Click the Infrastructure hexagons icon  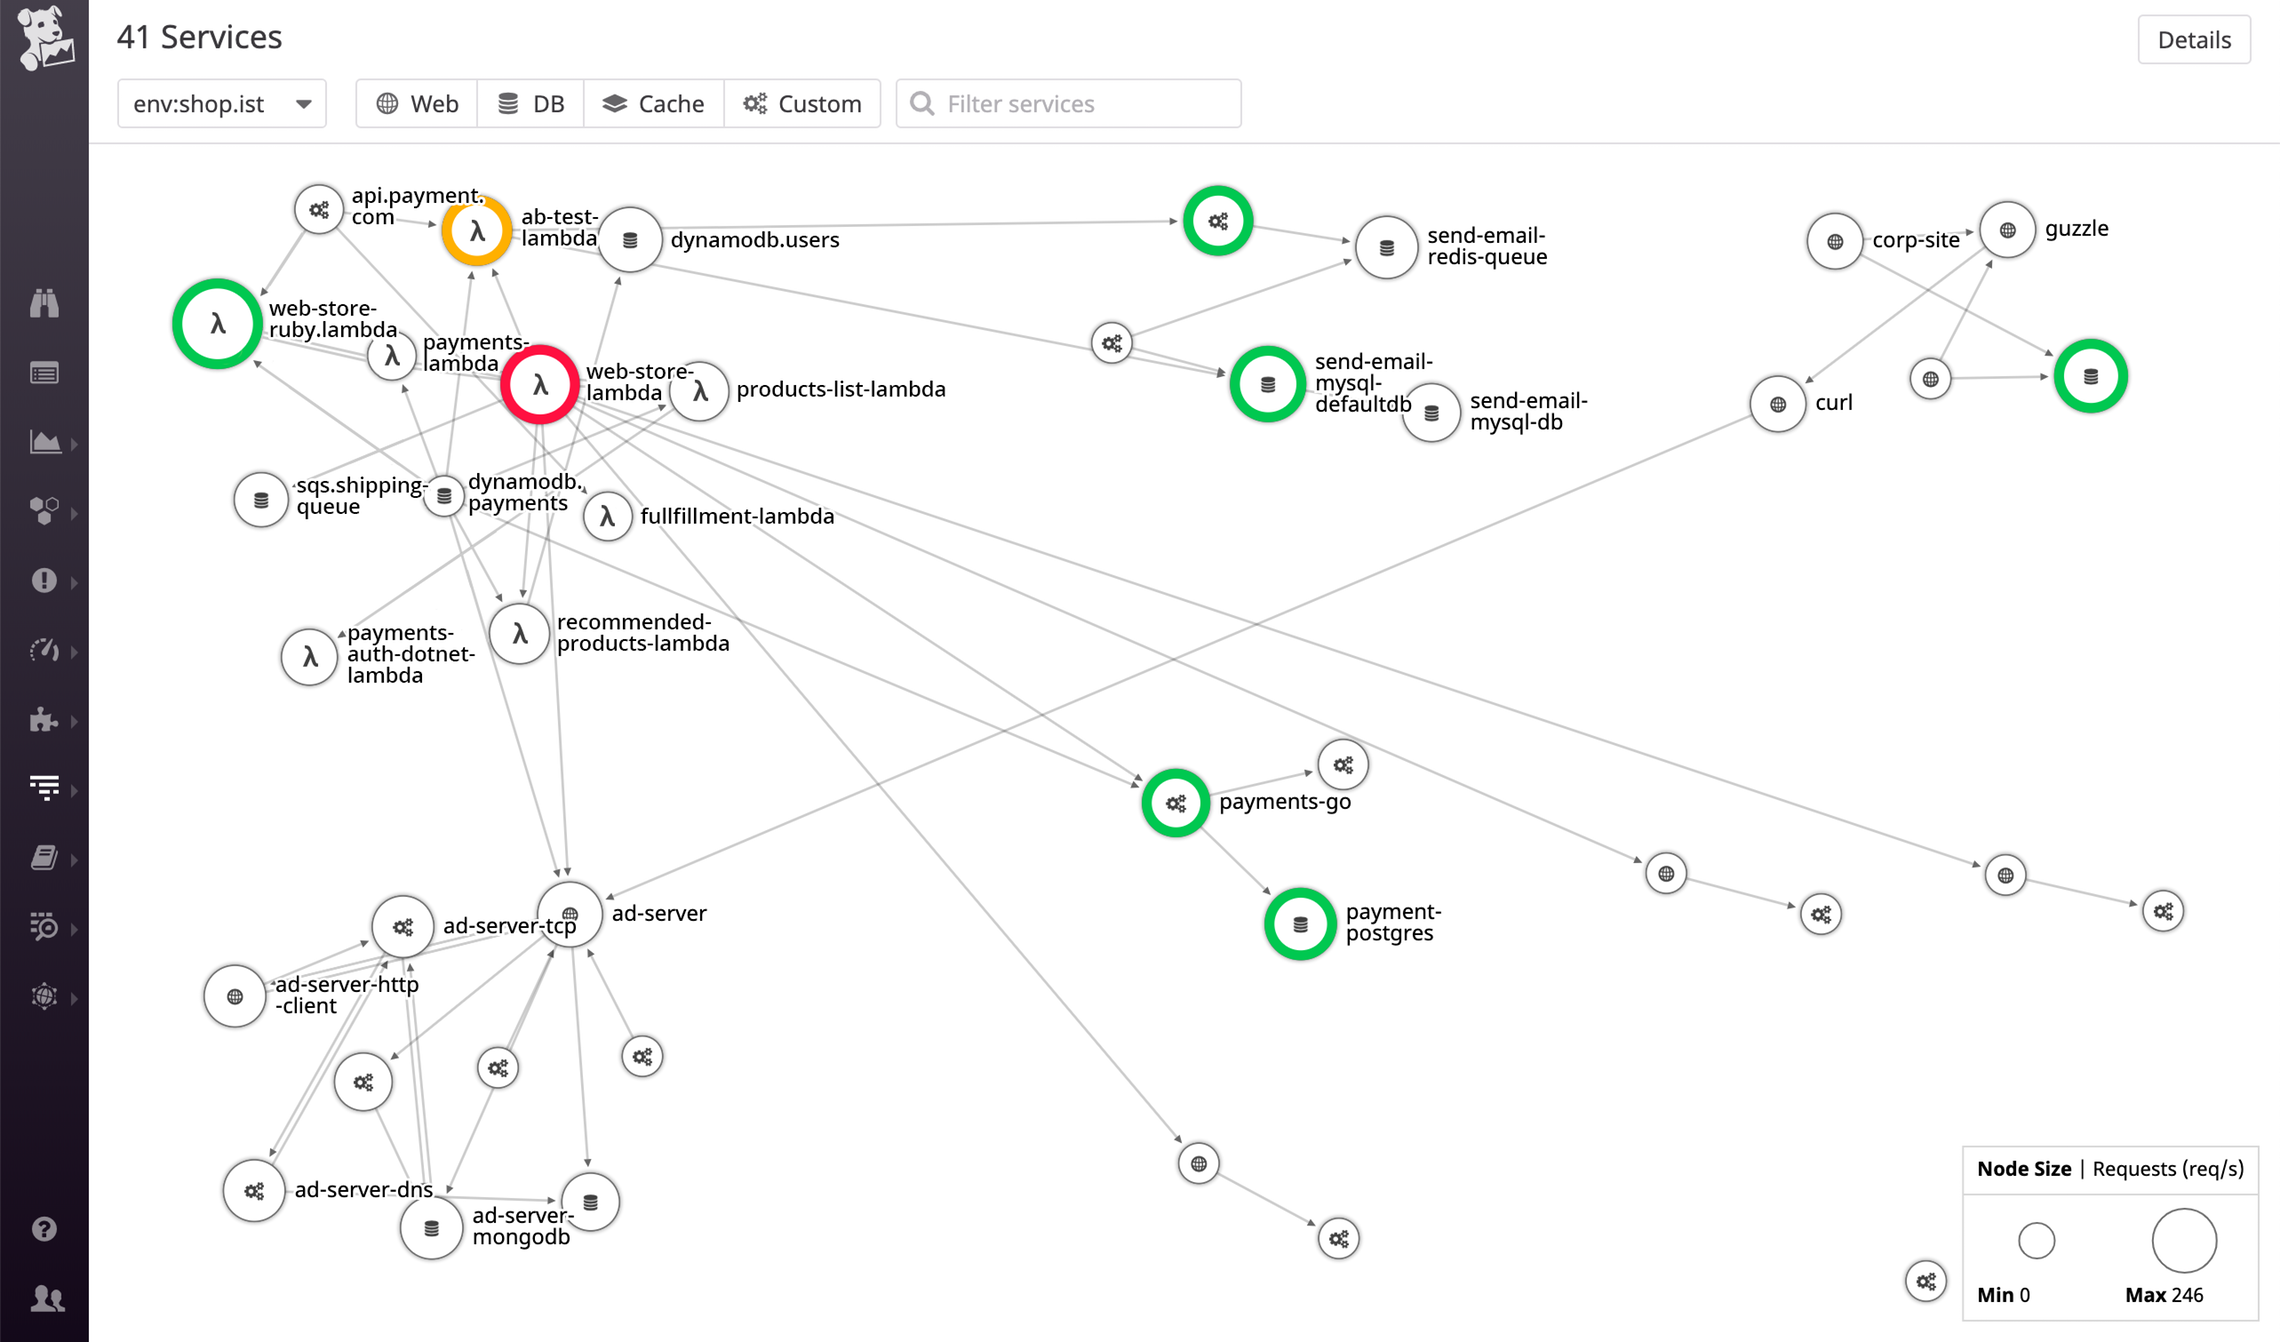45,511
